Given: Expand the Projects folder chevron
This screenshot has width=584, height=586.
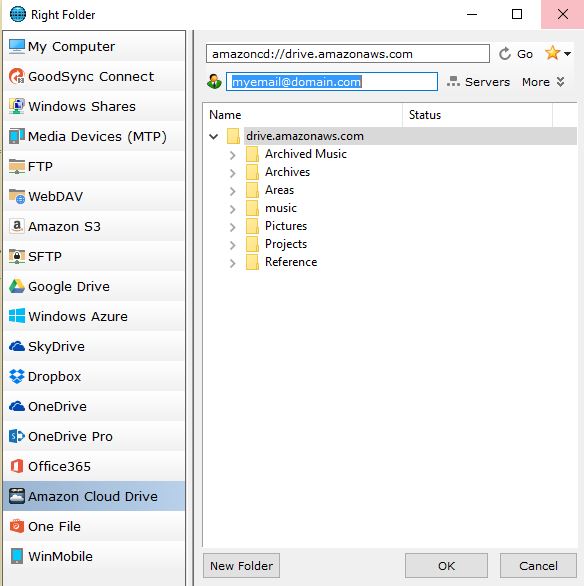Looking at the screenshot, I should 232,245.
